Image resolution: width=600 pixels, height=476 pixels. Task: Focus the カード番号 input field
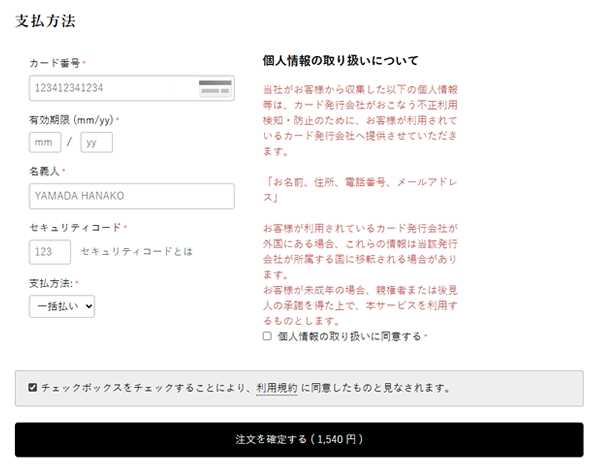coord(110,88)
